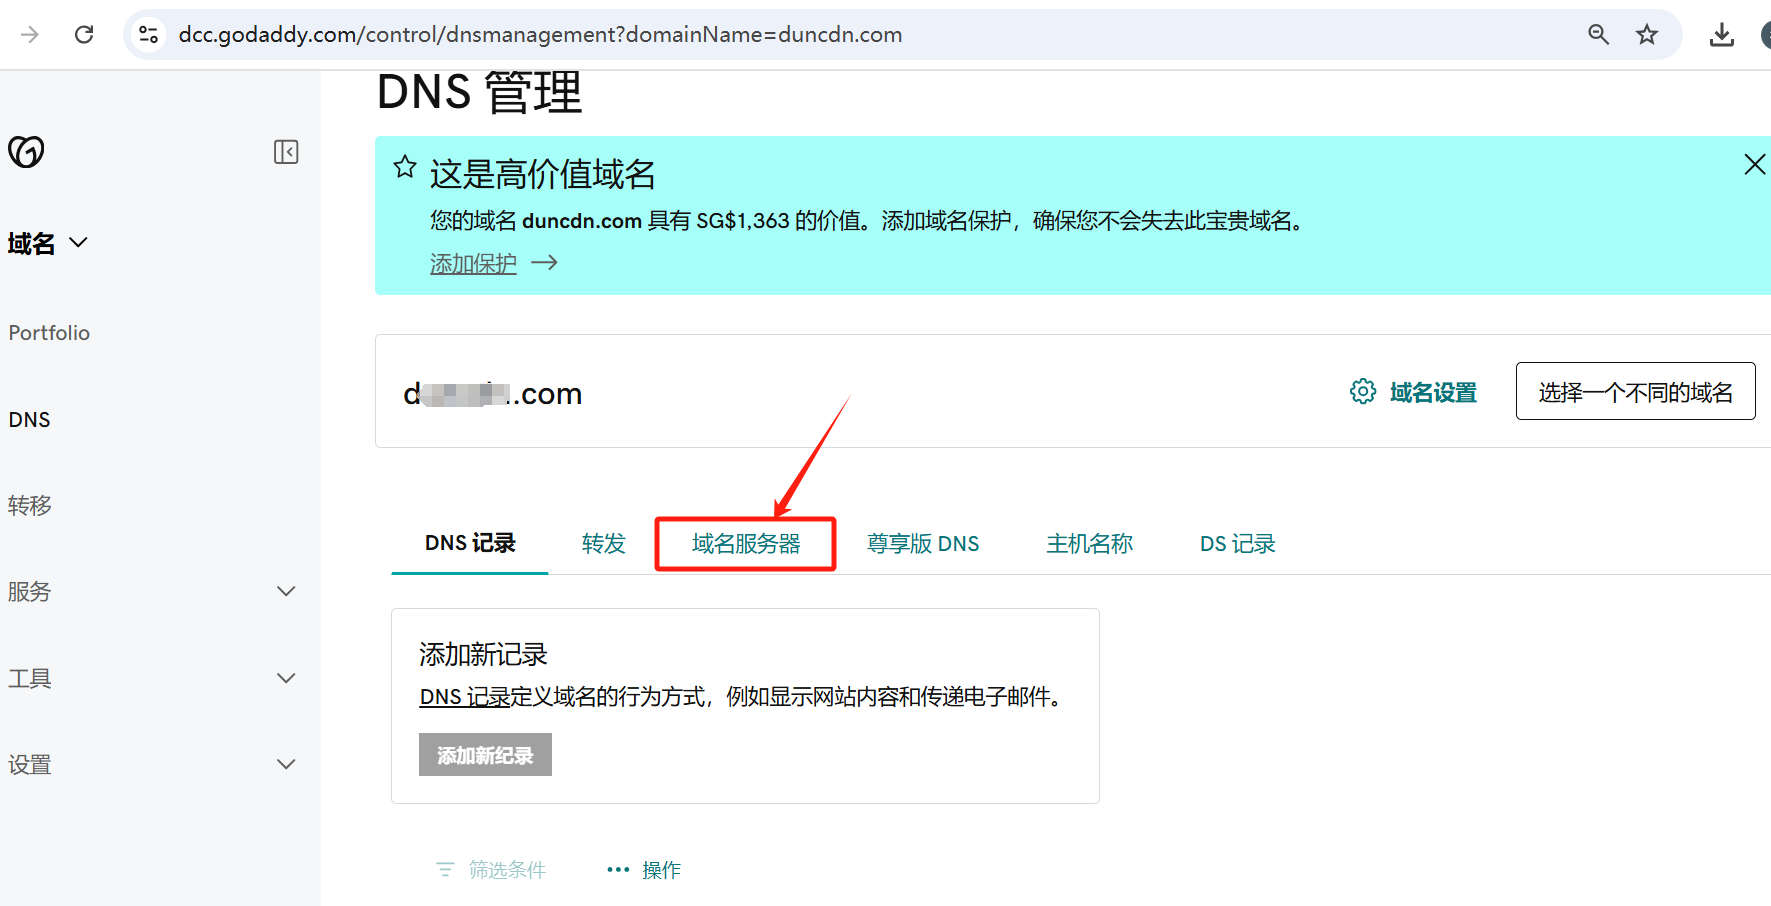This screenshot has width=1771, height=906.
Task: Click the browser forward arrow
Action: pos(30,35)
